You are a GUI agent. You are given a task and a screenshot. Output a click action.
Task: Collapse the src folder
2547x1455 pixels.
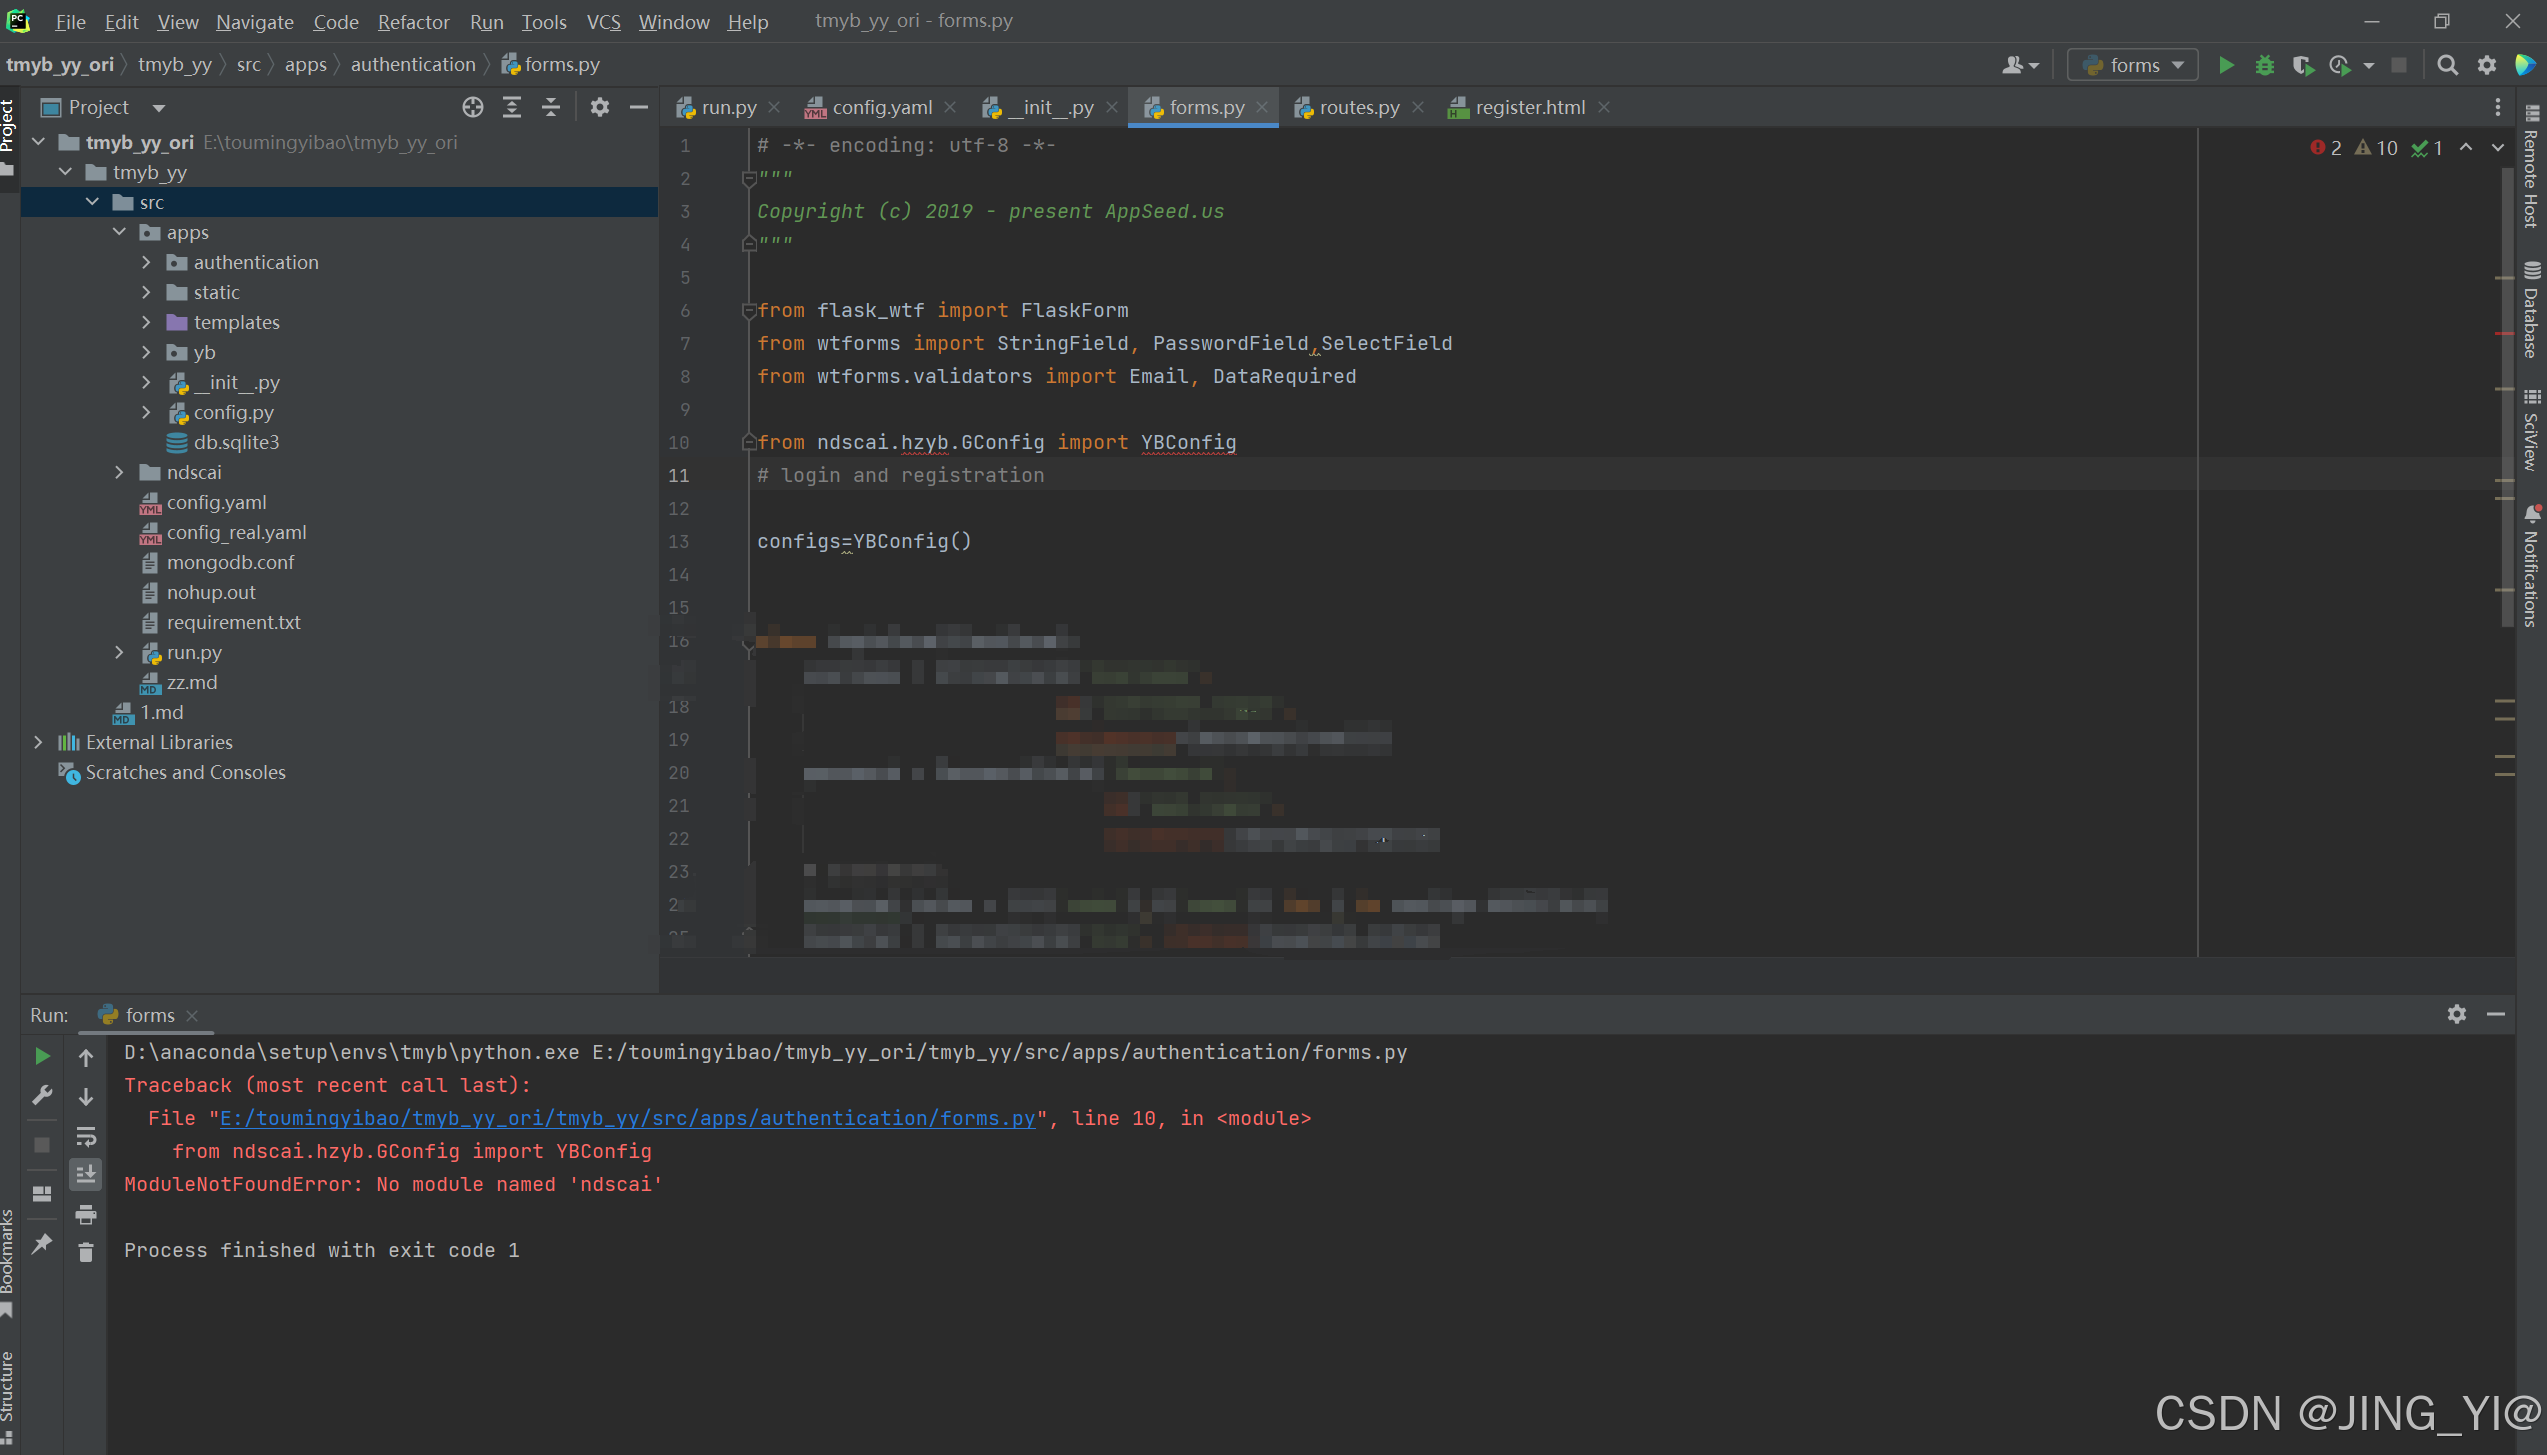pos(92,202)
